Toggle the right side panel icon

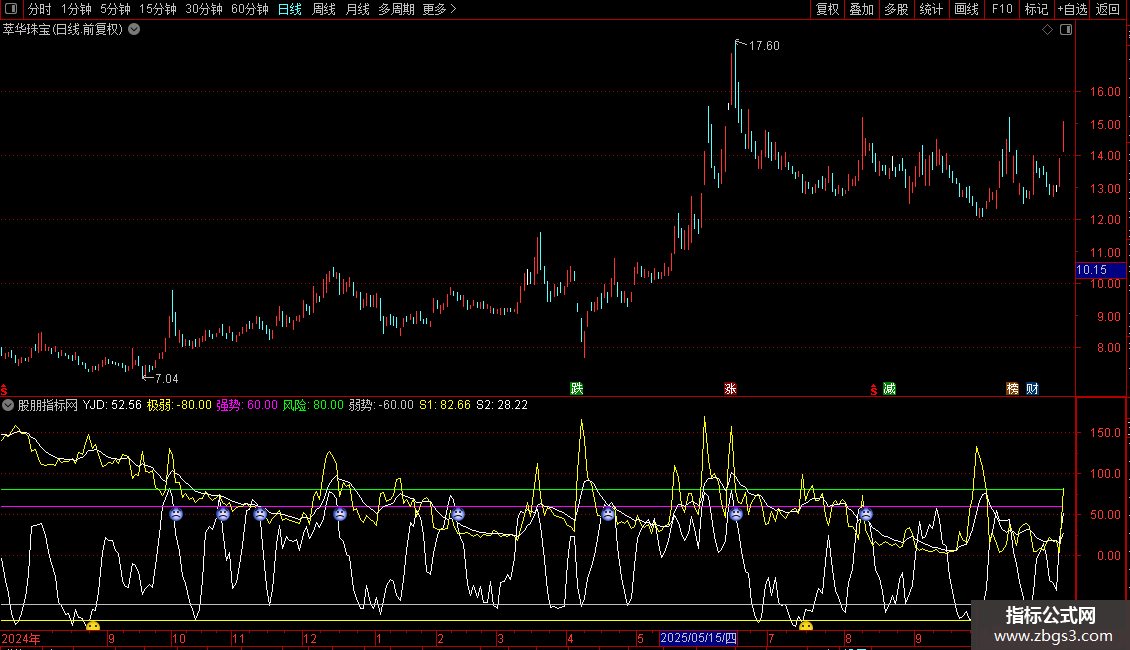tap(1065, 30)
